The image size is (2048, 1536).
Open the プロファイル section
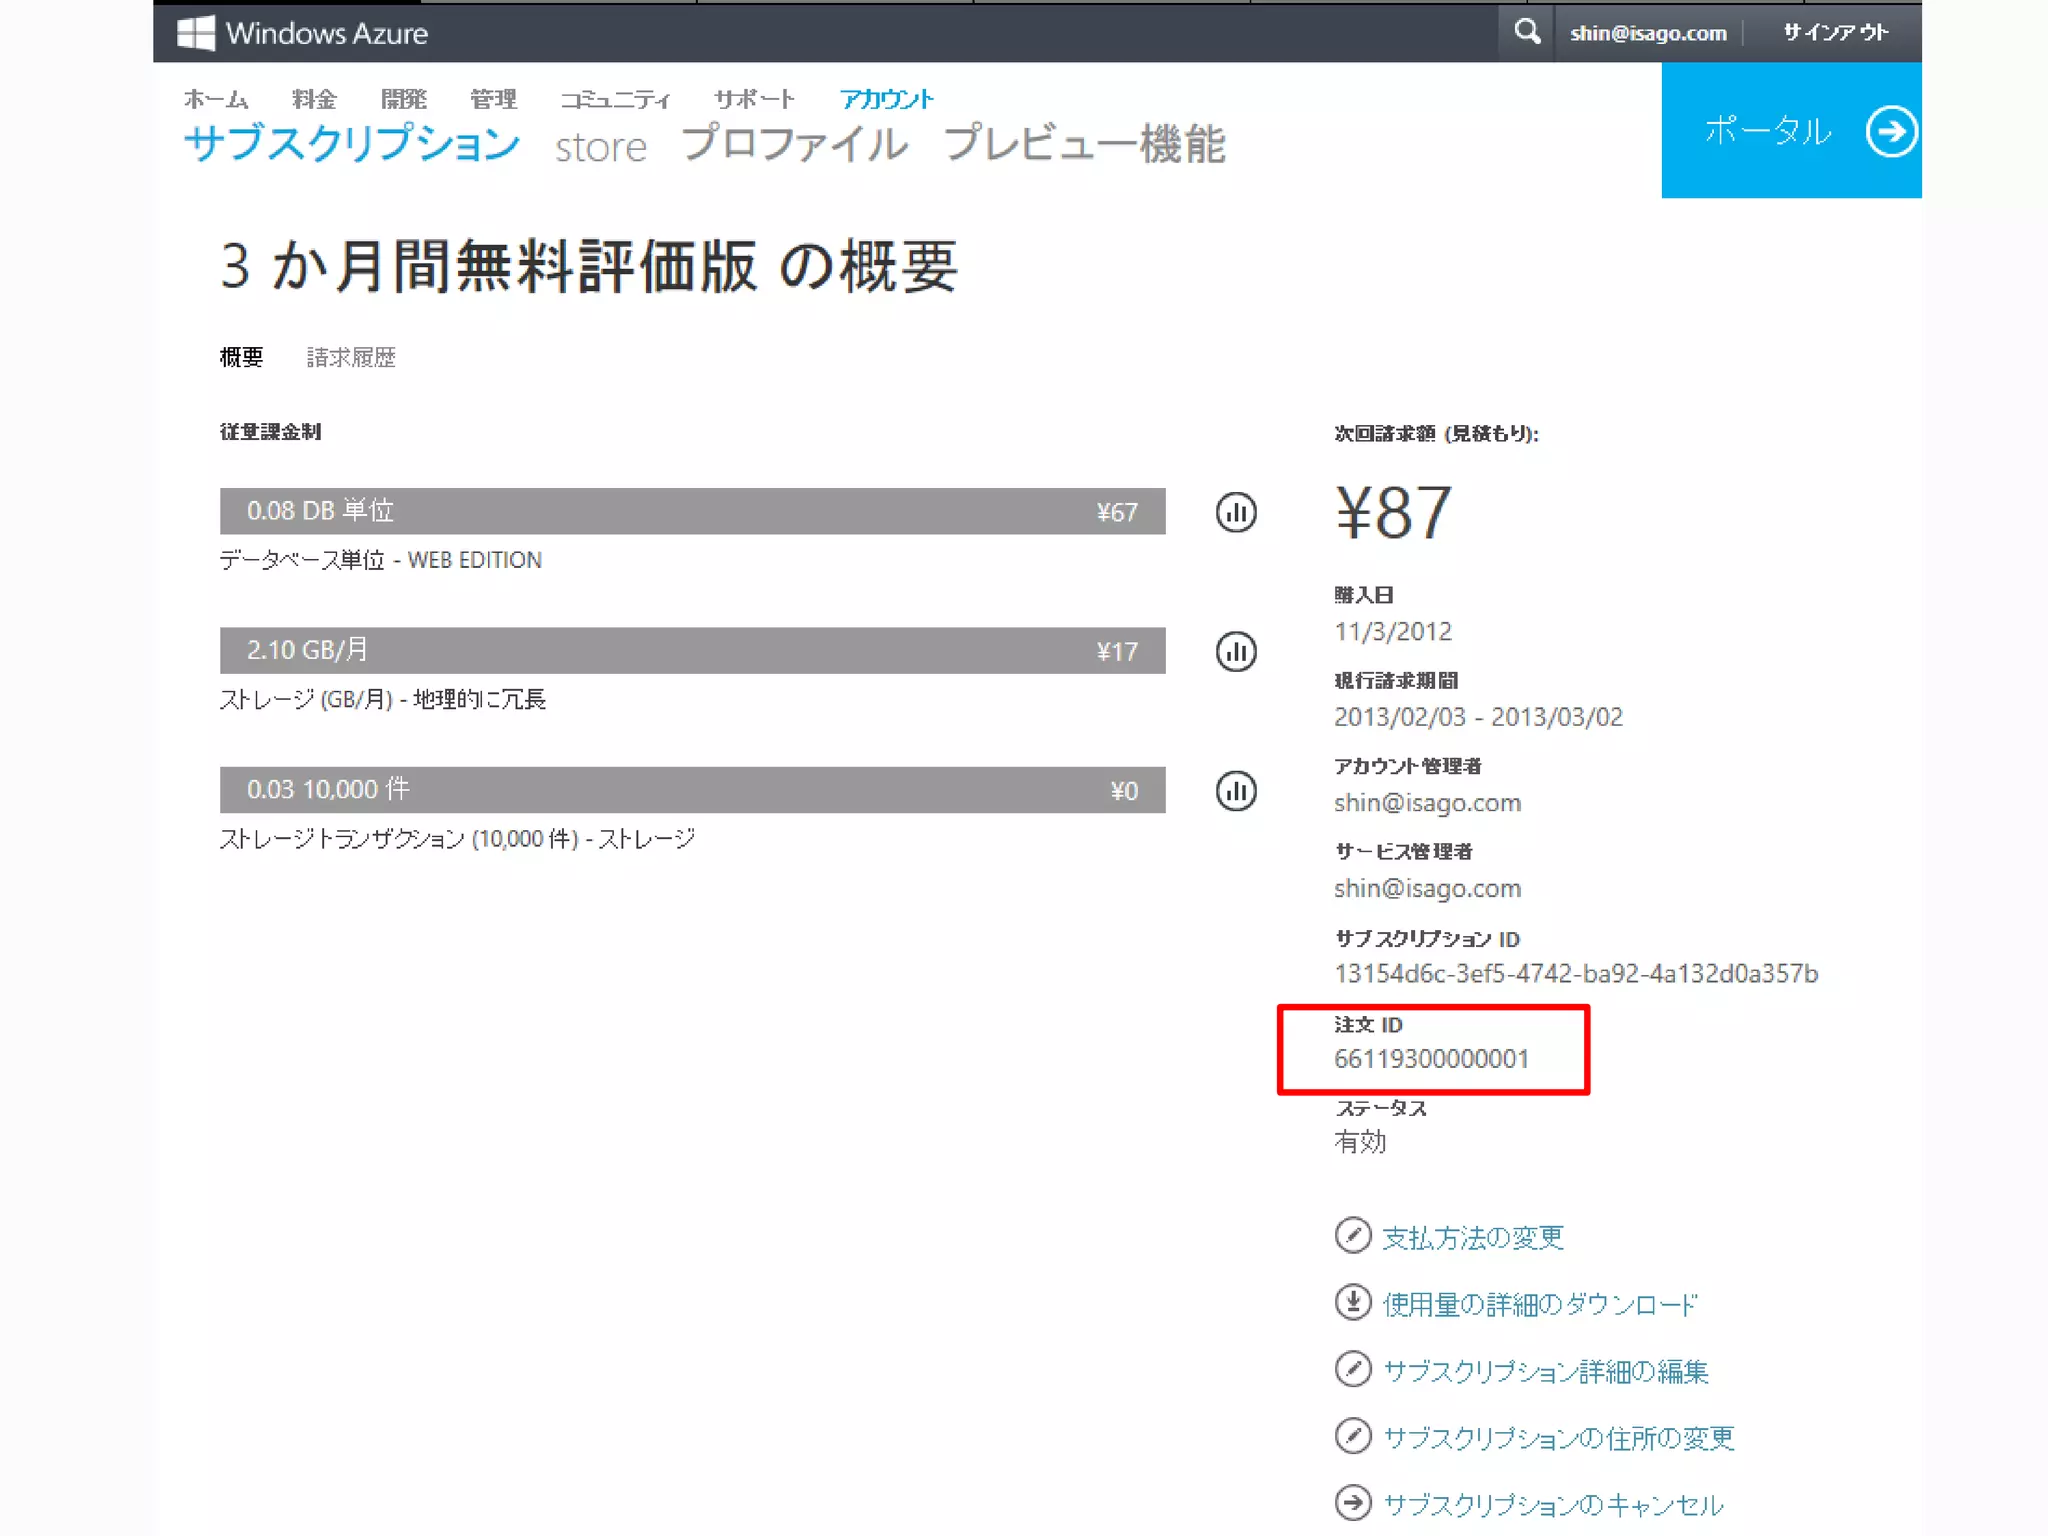coord(794,145)
